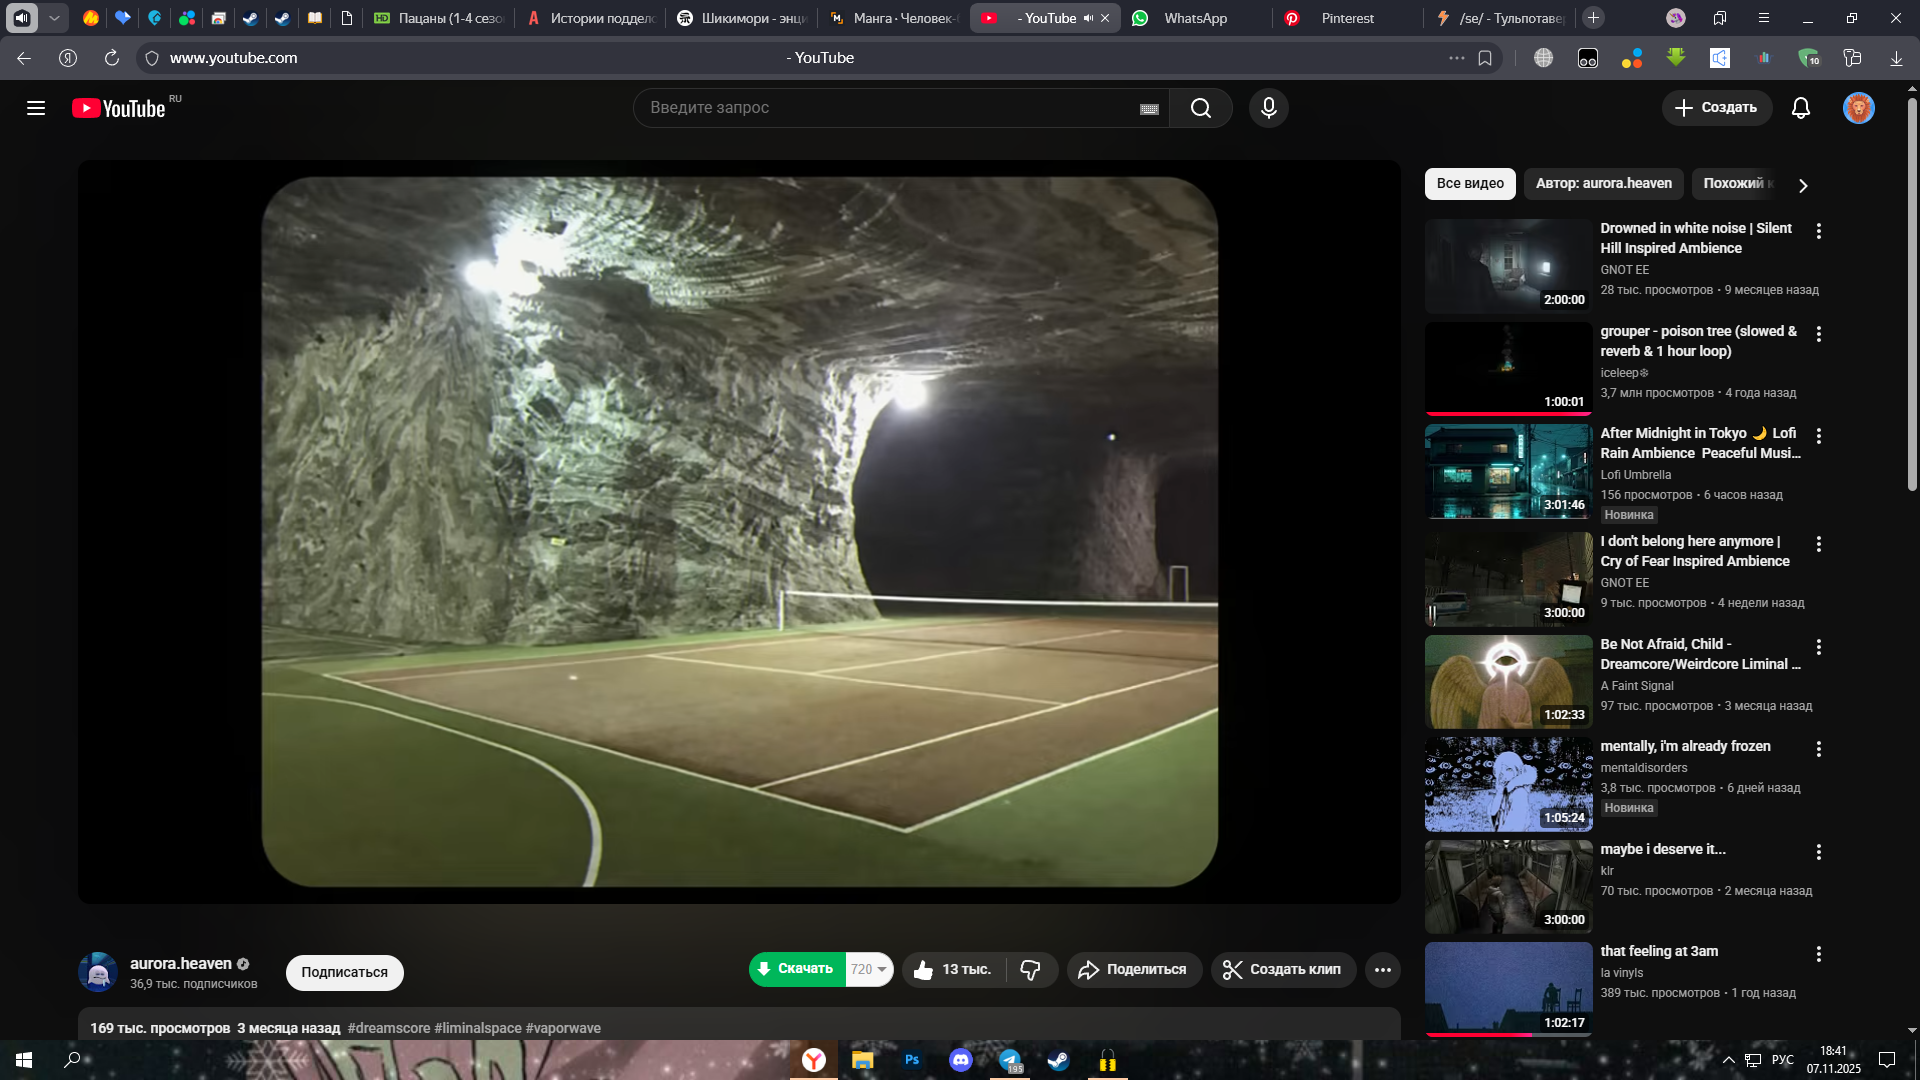
Task: Switch to the WhatsApp browser tab
Action: point(1194,18)
